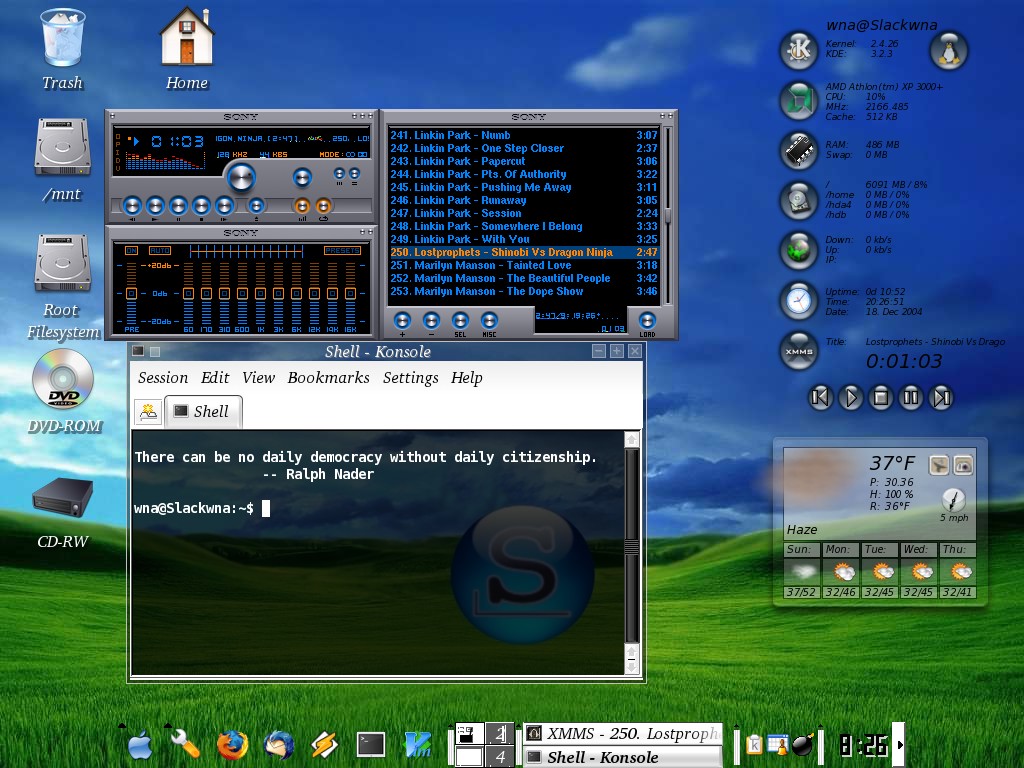Image resolution: width=1024 pixels, height=768 pixels.
Task: Click the clock icon in the system monitor
Action: [799, 301]
